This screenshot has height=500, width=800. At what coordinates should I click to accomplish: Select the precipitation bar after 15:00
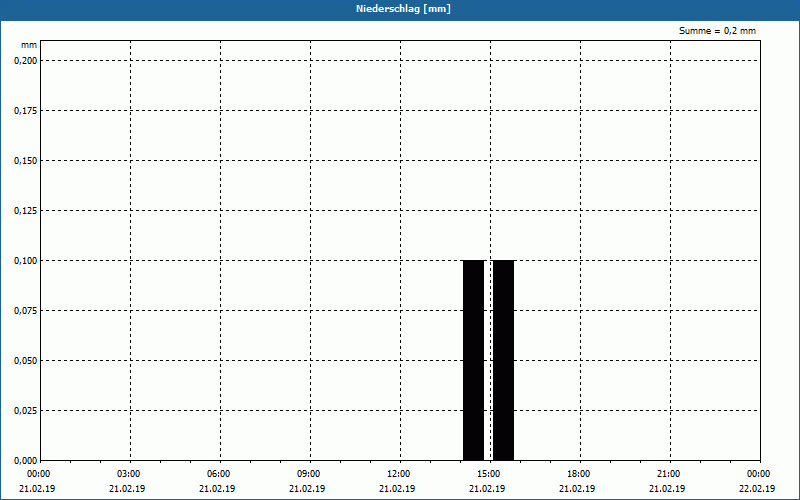(504, 360)
